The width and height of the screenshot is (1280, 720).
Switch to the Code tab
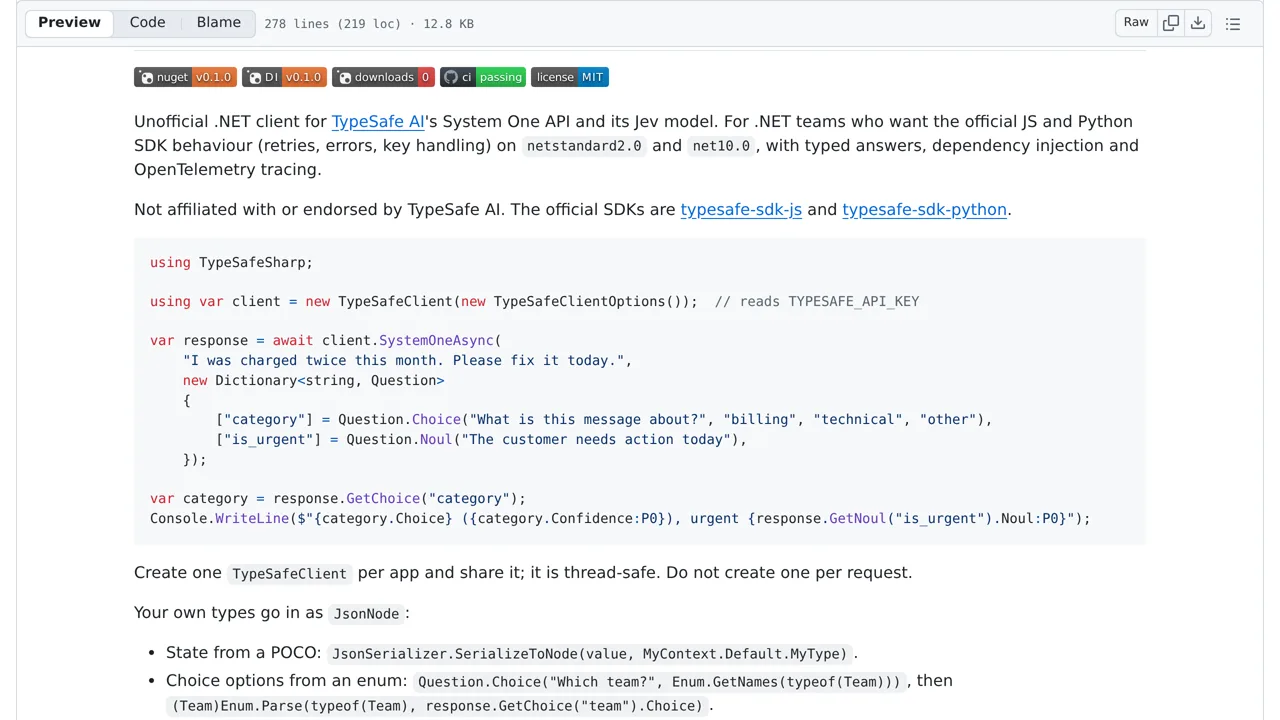point(147,23)
